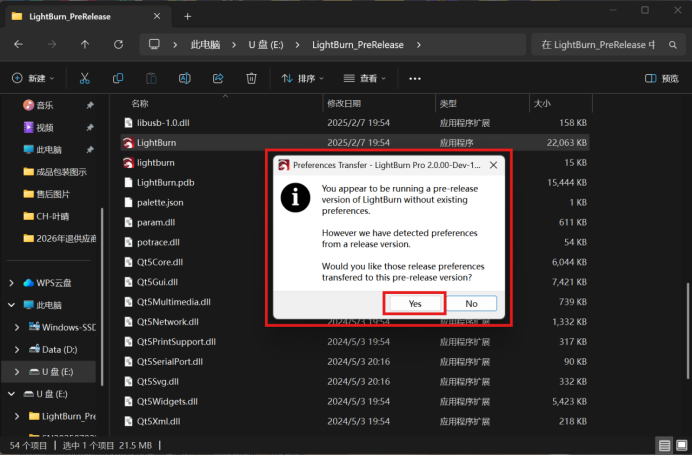Collapse the 此电脑 tree node

point(11,305)
